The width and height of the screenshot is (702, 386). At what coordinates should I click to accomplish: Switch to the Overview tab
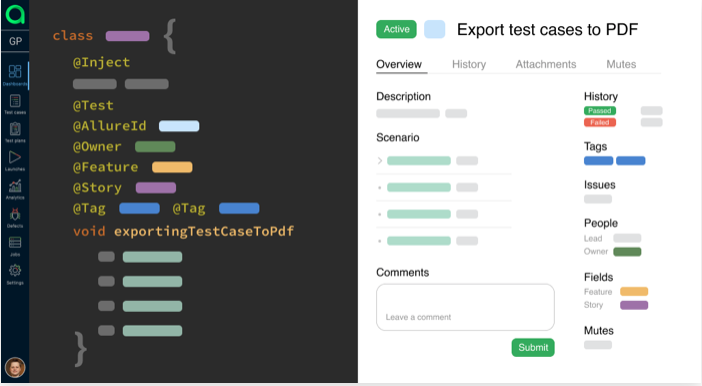click(398, 64)
